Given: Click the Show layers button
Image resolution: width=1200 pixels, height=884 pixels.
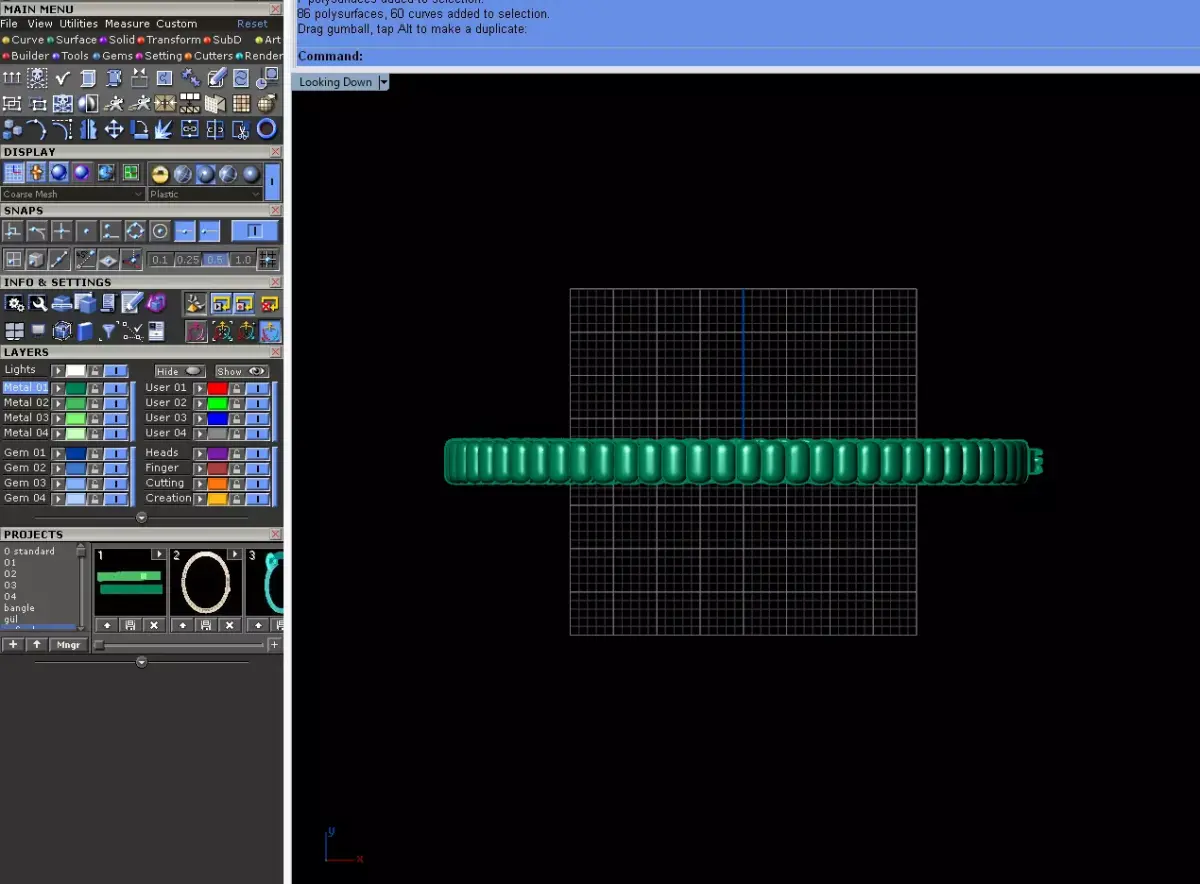Looking at the screenshot, I should point(242,371).
